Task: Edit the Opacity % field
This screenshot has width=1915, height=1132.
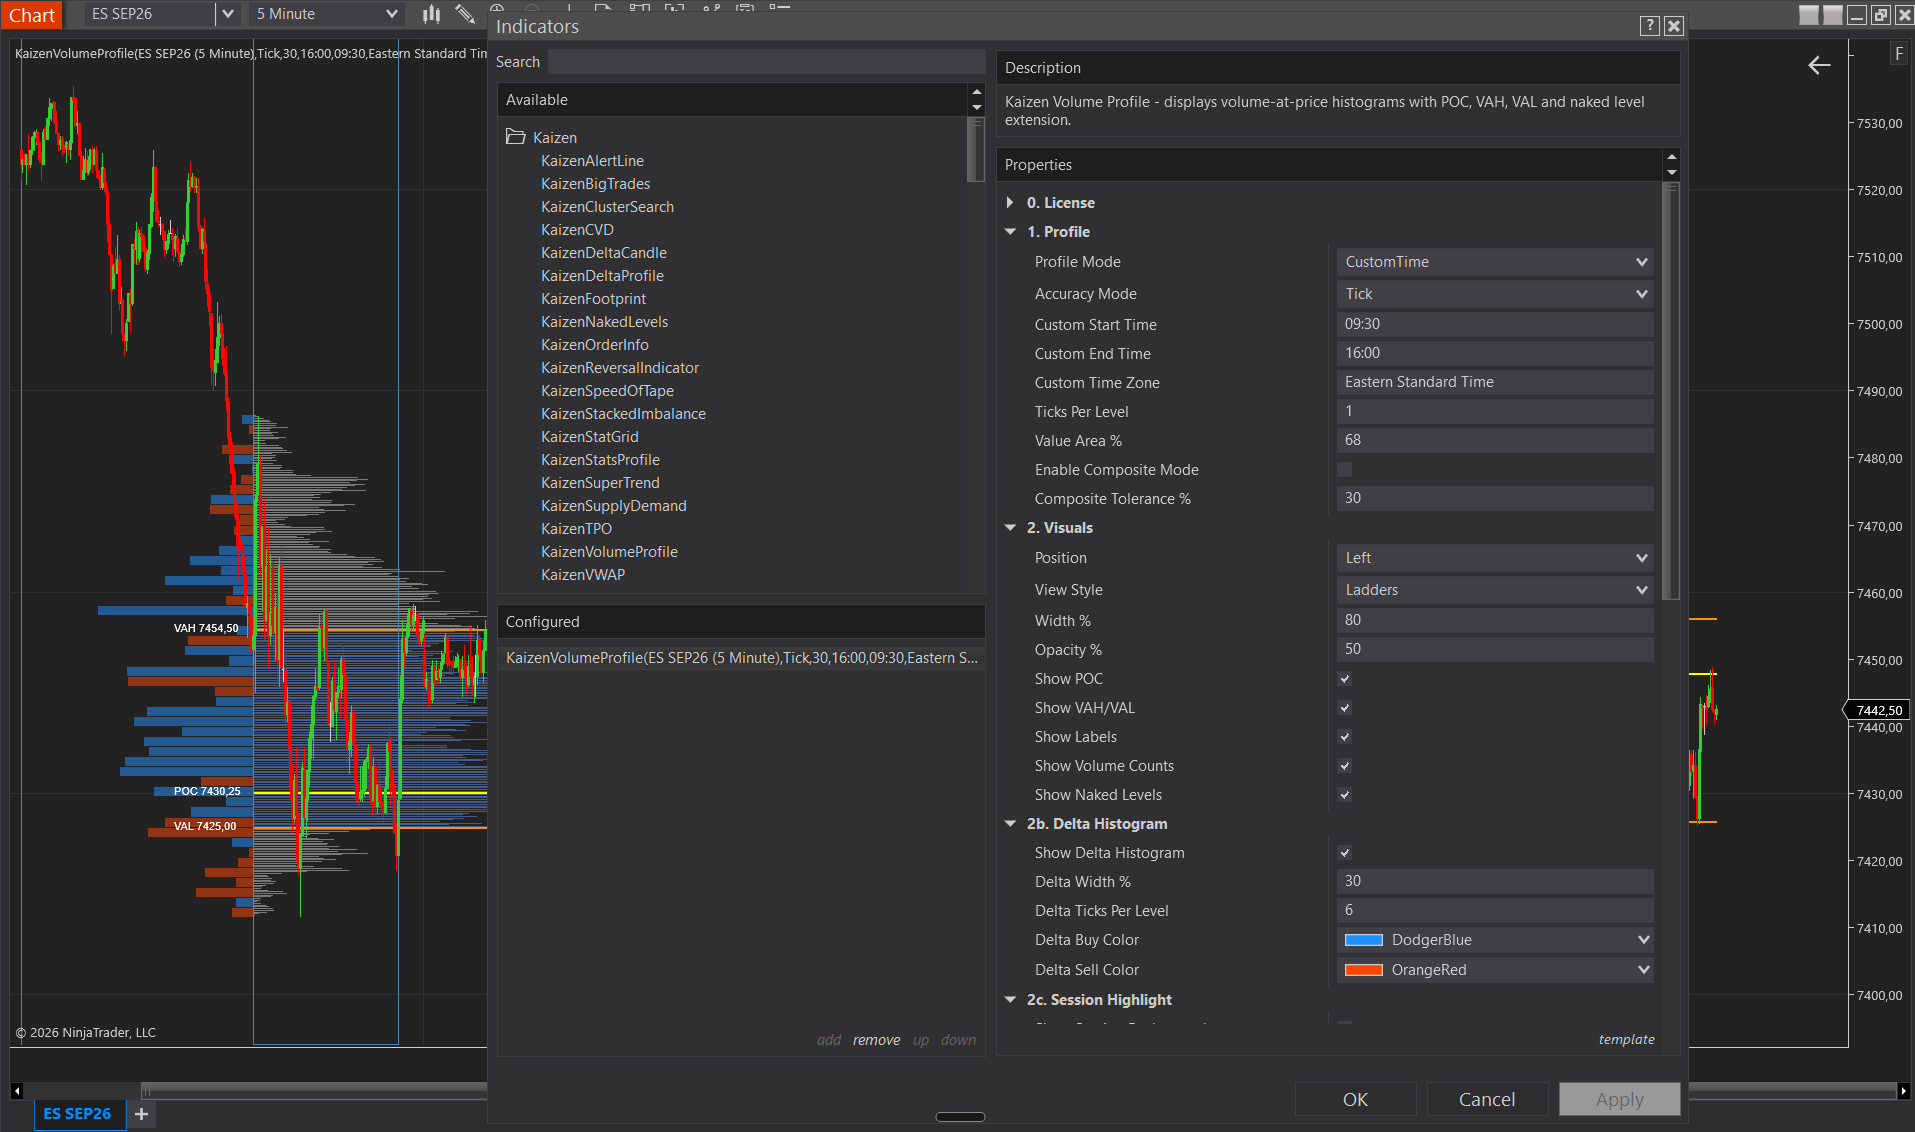Action: click(x=1495, y=649)
